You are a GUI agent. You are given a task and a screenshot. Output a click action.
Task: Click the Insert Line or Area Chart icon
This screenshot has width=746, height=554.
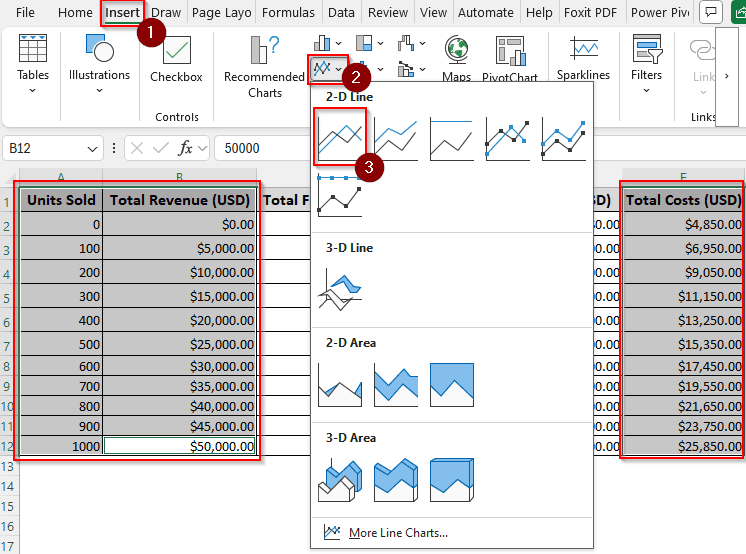[x=322, y=69]
